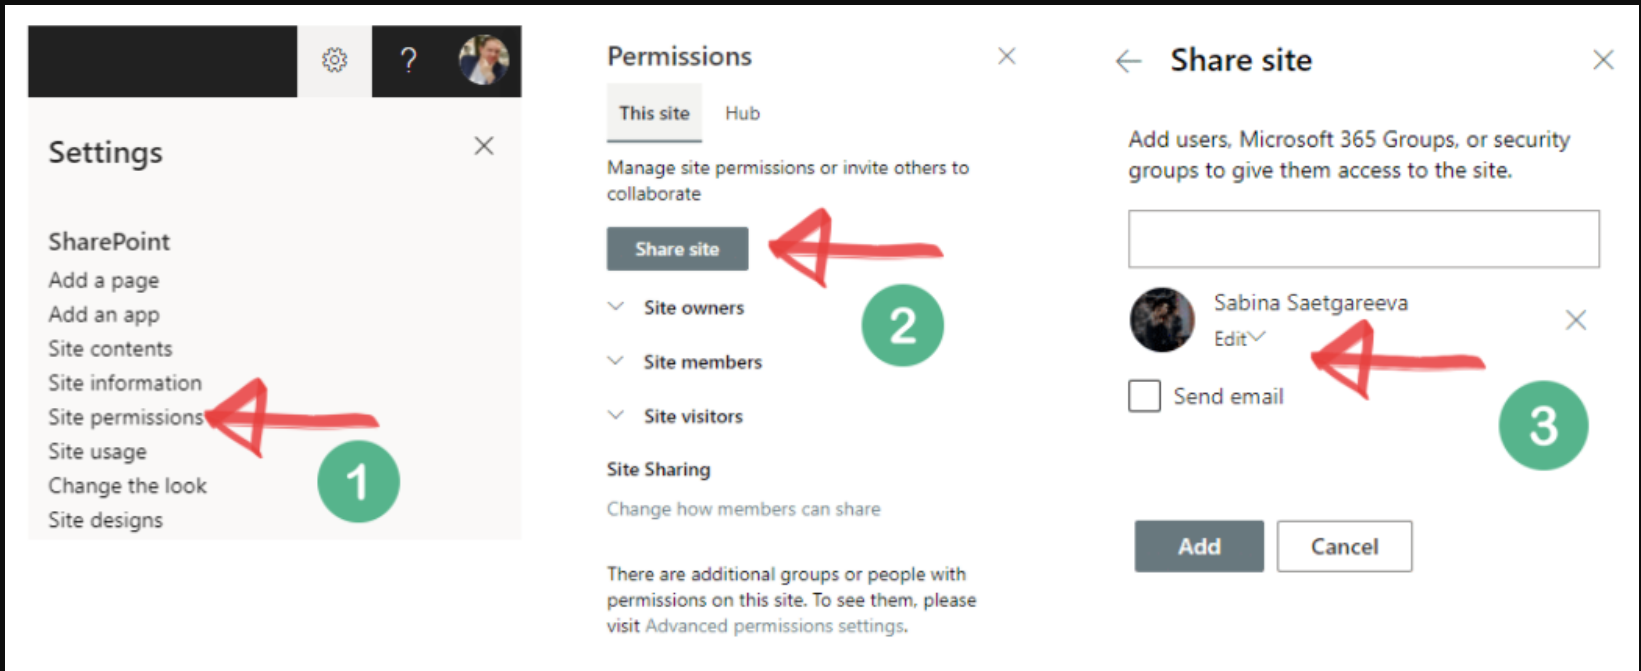Click Sabina Saetgareeva's profile picture
This screenshot has width=1641, height=671.
coord(1162,320)
